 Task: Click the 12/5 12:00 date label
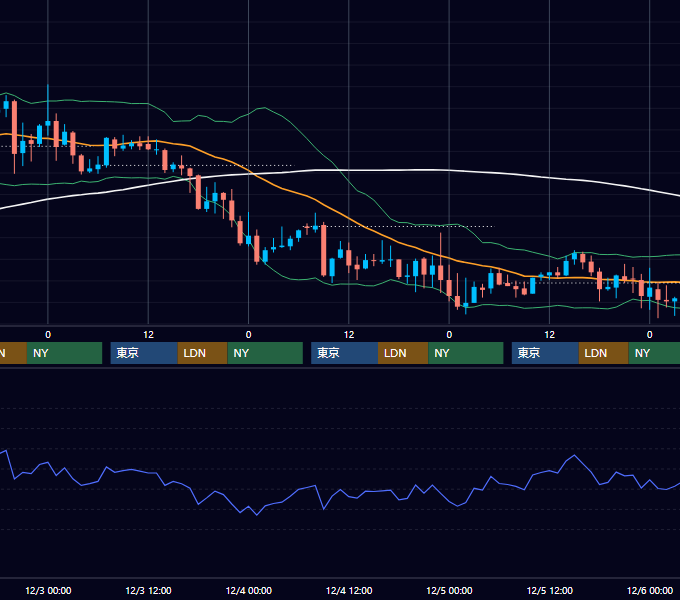click(549, 590)
